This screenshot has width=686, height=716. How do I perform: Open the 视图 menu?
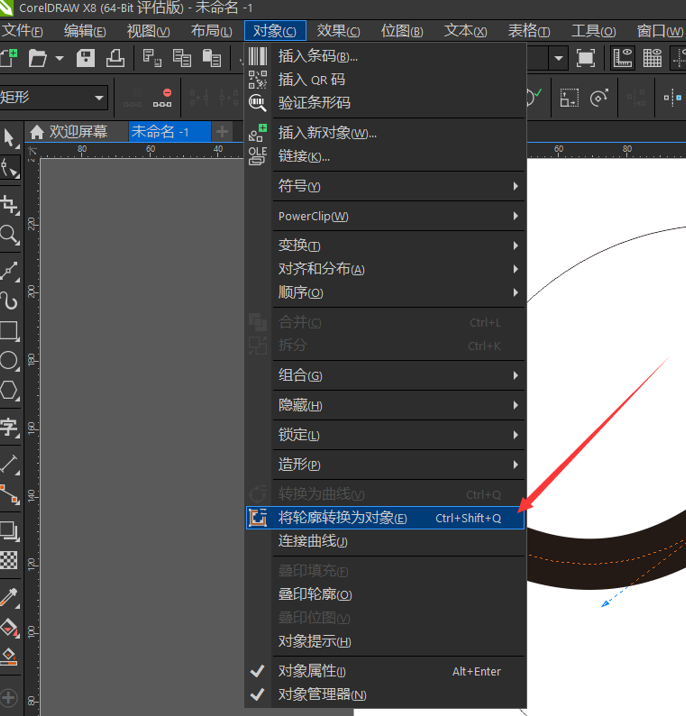pyautogui.click(x=148, y=31)
